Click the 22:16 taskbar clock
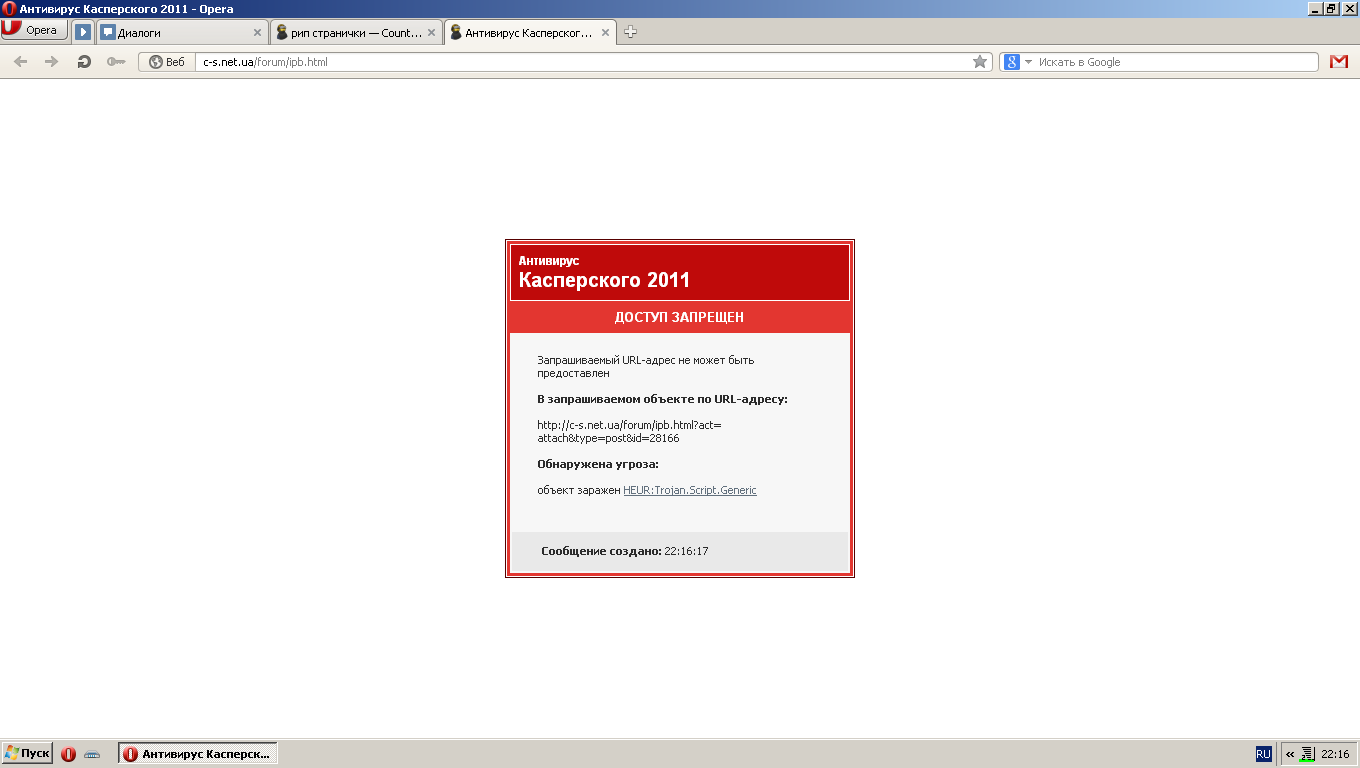The width and height of the screenshot is (1360, 768). point(1335,754)
